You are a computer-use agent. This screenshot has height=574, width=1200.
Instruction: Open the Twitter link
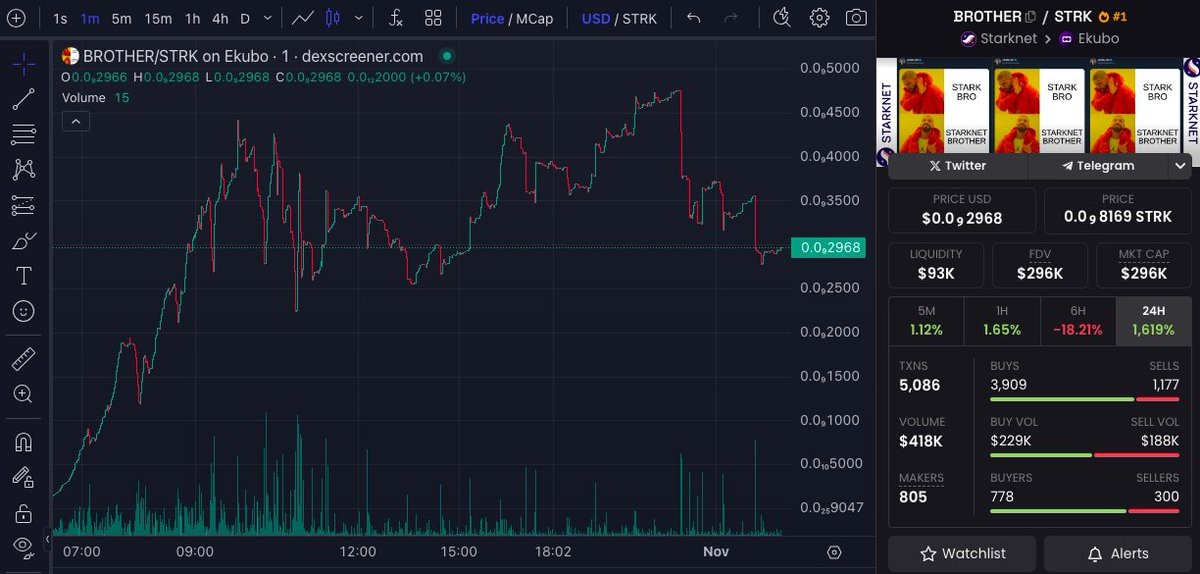tap(958, 166)
